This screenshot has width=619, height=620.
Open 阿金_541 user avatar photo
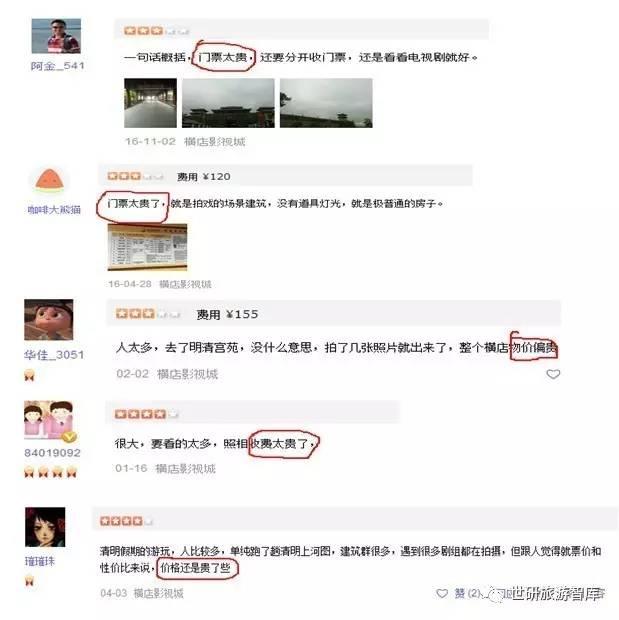point(56,36)
